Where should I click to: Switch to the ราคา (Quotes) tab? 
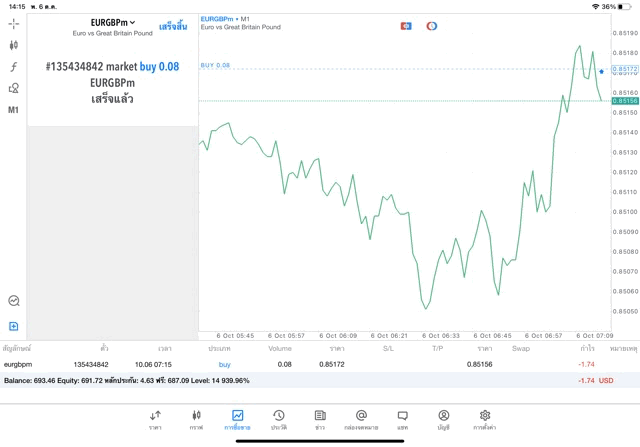[155, 419]
